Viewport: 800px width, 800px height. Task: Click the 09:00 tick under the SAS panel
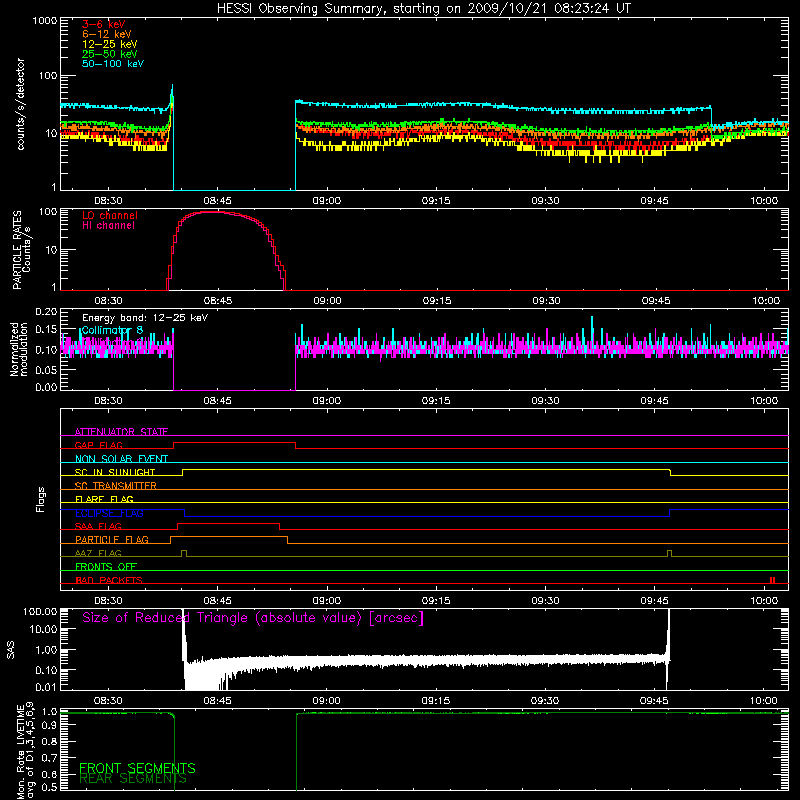pyautogui.click(x=326, y=701)
